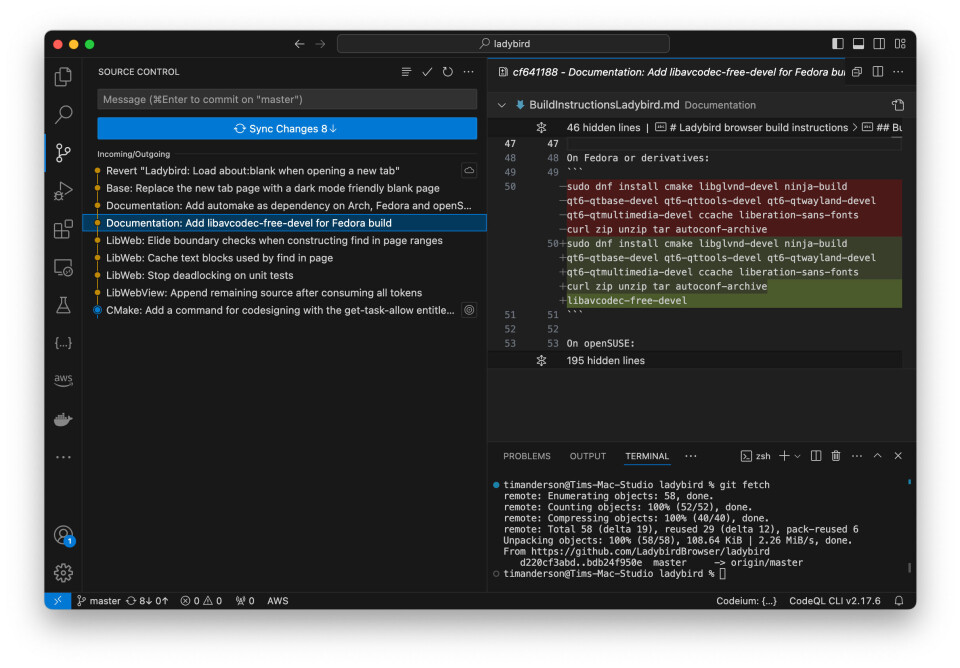Viewport: 960px width, 668px height.
Task: Click the remote window indicator in status bar
Action: pos(58,601)
